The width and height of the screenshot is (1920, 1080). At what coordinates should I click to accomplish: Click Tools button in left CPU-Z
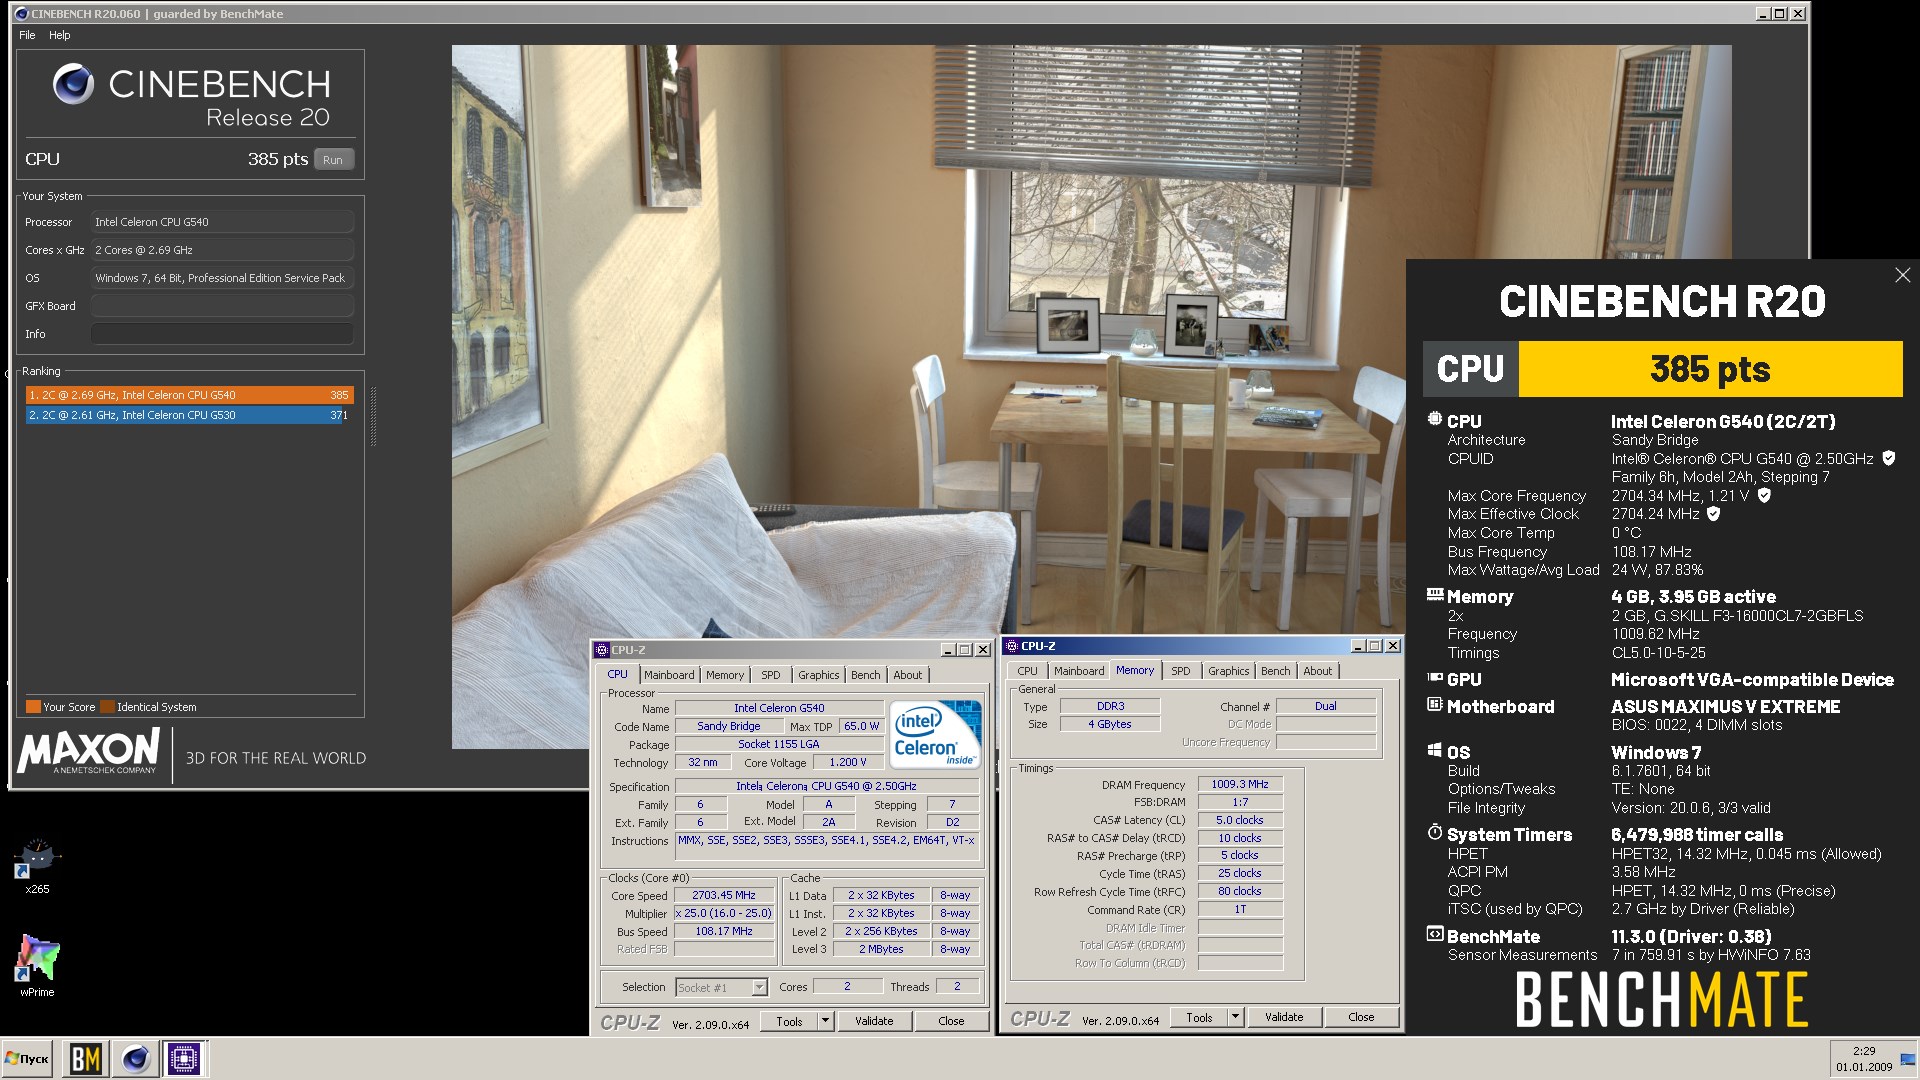[789, 1021]
